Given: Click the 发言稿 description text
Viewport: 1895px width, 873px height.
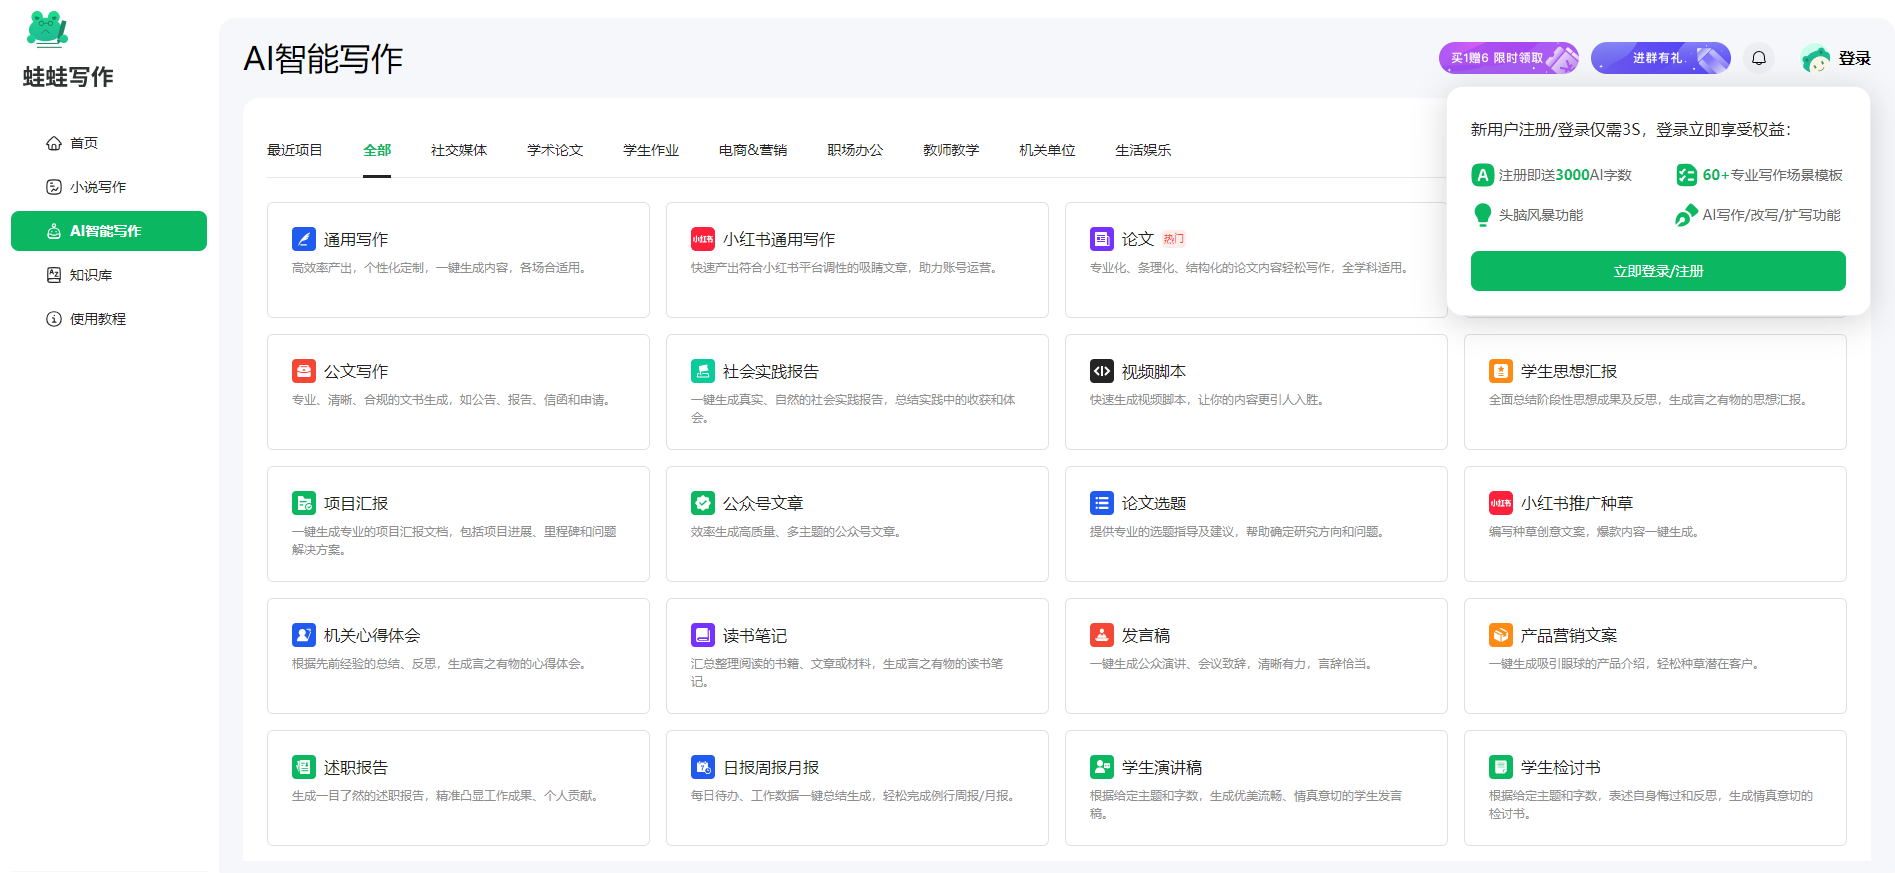Looking at the screenshot, I should pos(1231,664).
